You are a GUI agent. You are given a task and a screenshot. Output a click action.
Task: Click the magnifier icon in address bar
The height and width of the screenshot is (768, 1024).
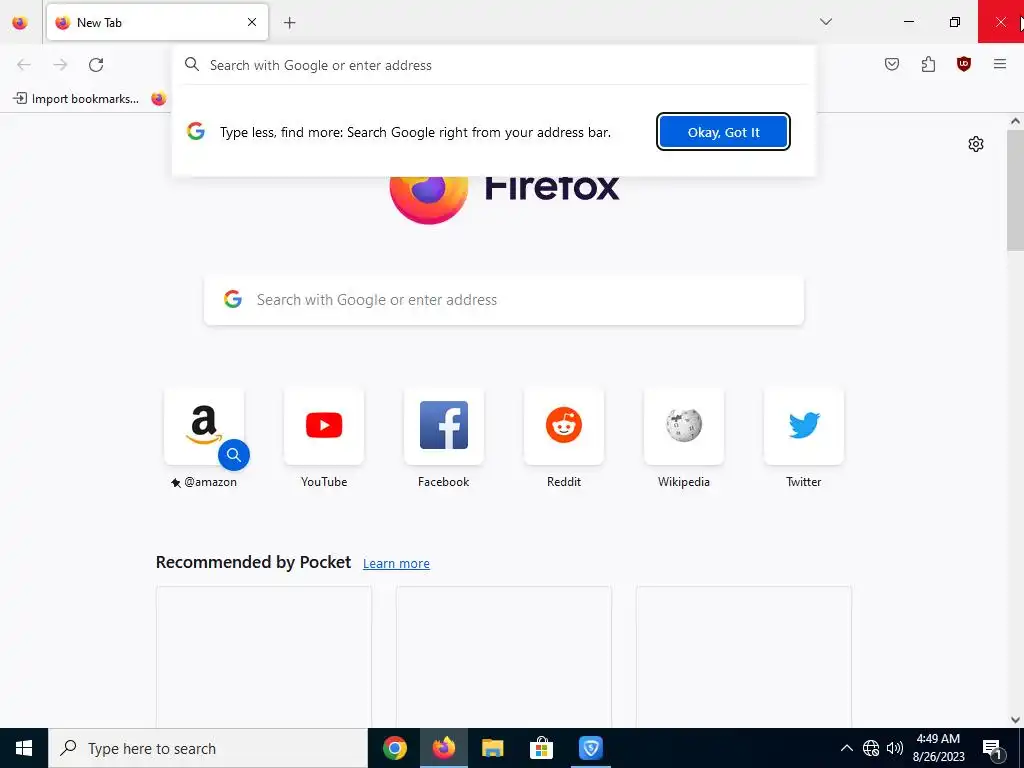point(191,64)
